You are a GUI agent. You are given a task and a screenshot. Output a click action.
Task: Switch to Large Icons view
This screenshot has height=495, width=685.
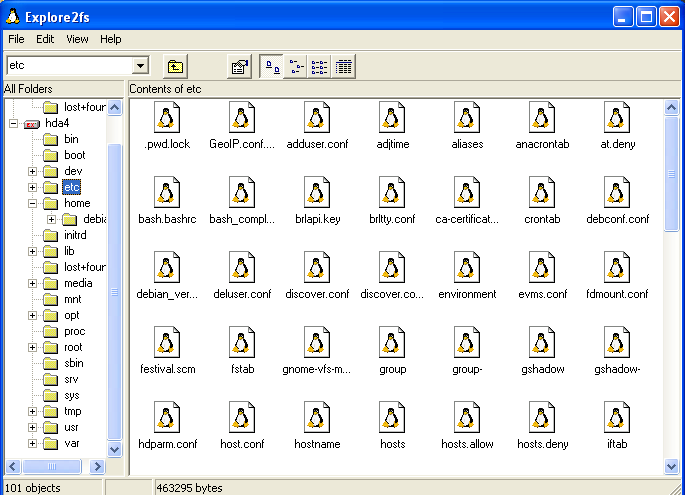point(272,67)
